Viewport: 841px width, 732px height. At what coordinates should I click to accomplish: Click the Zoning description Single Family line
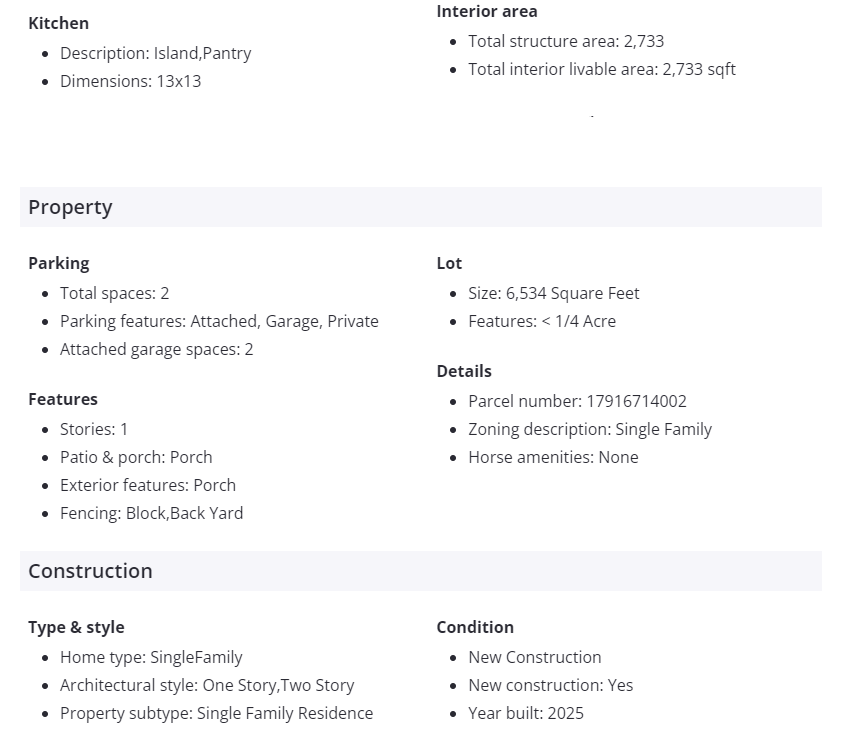[590, 429]
